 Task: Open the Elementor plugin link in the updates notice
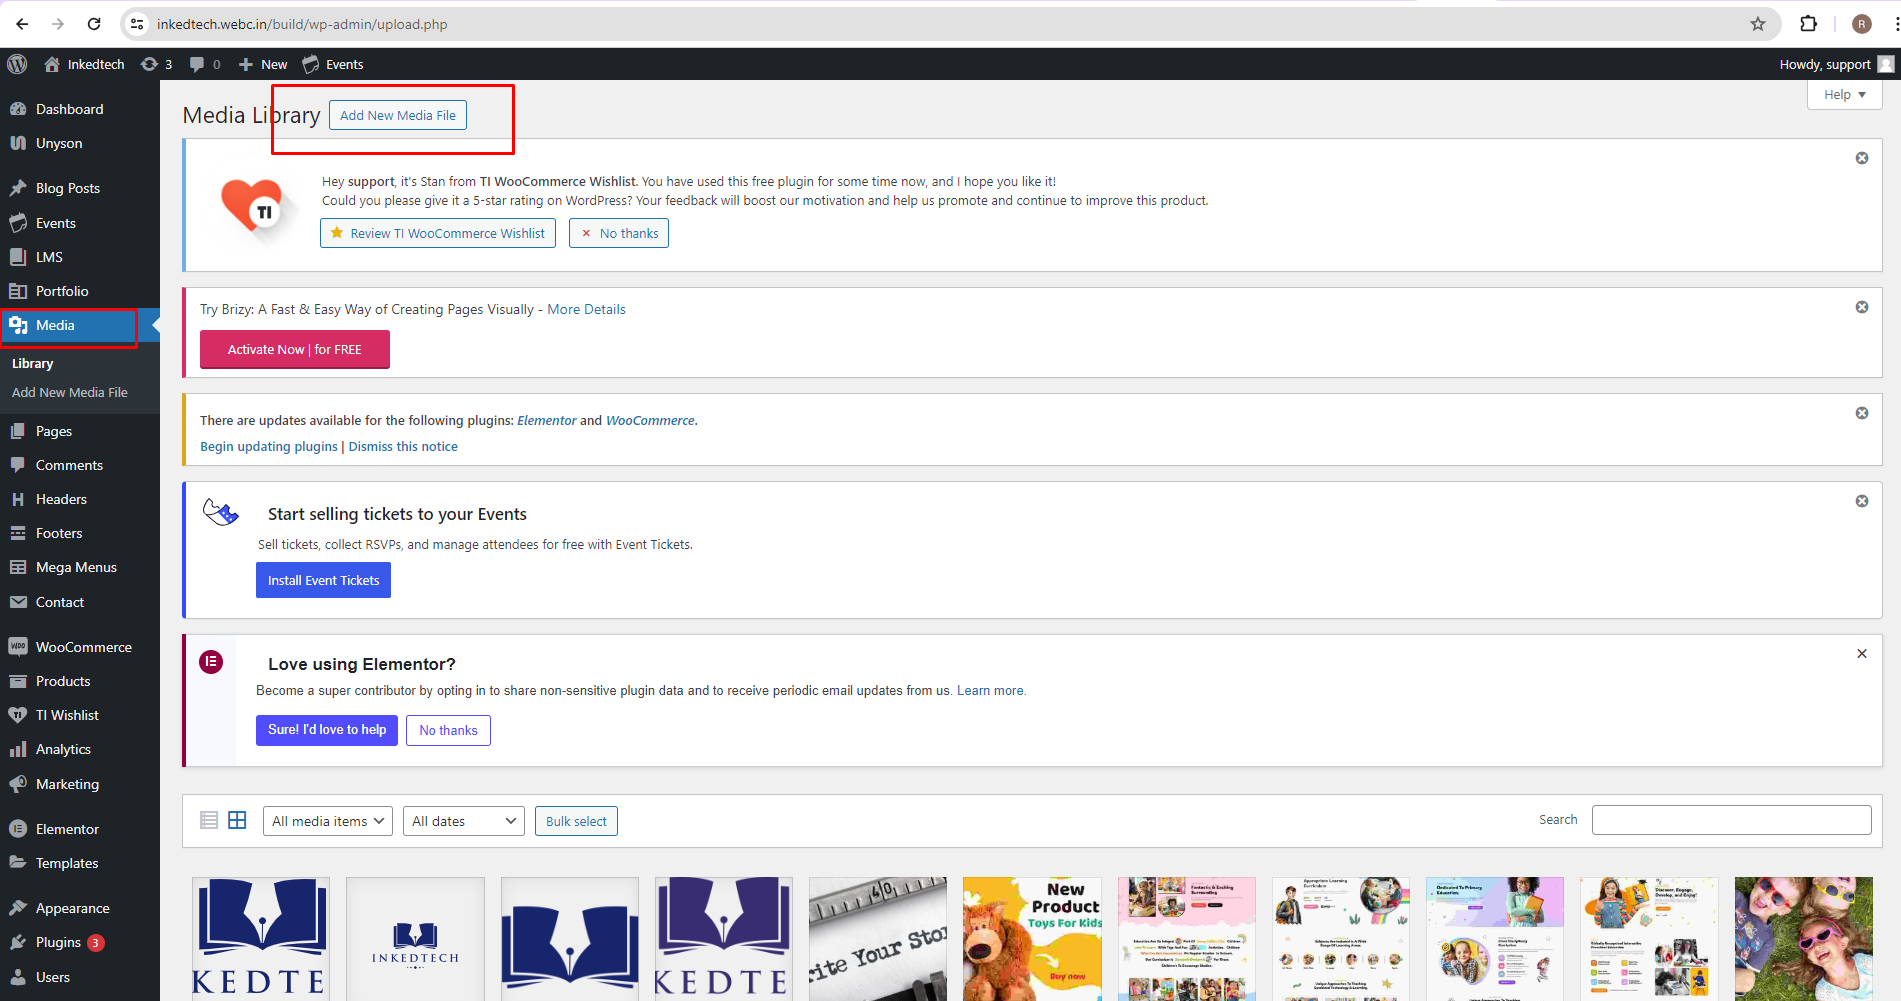(x=547, y=421)
